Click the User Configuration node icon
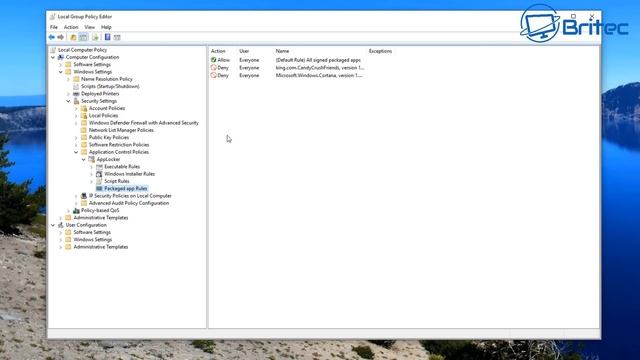The width and height of the screenshot is (640, 360). 61,225
